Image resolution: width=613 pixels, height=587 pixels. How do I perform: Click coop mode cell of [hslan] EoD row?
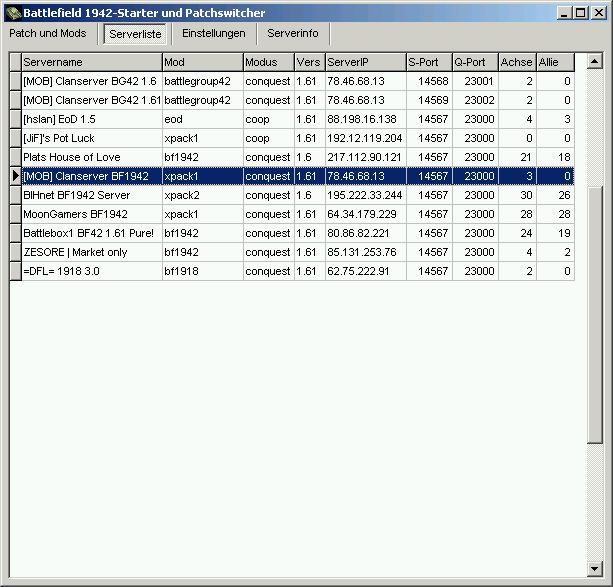point(269,119)
